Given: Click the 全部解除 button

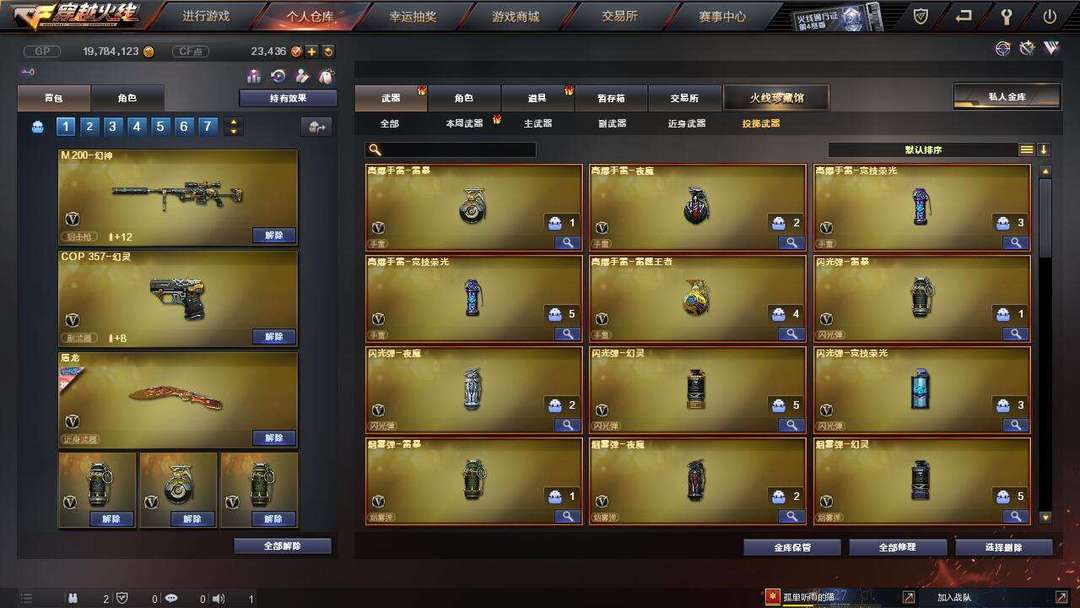Looking at the screenshot, I should tap(282, 546).
